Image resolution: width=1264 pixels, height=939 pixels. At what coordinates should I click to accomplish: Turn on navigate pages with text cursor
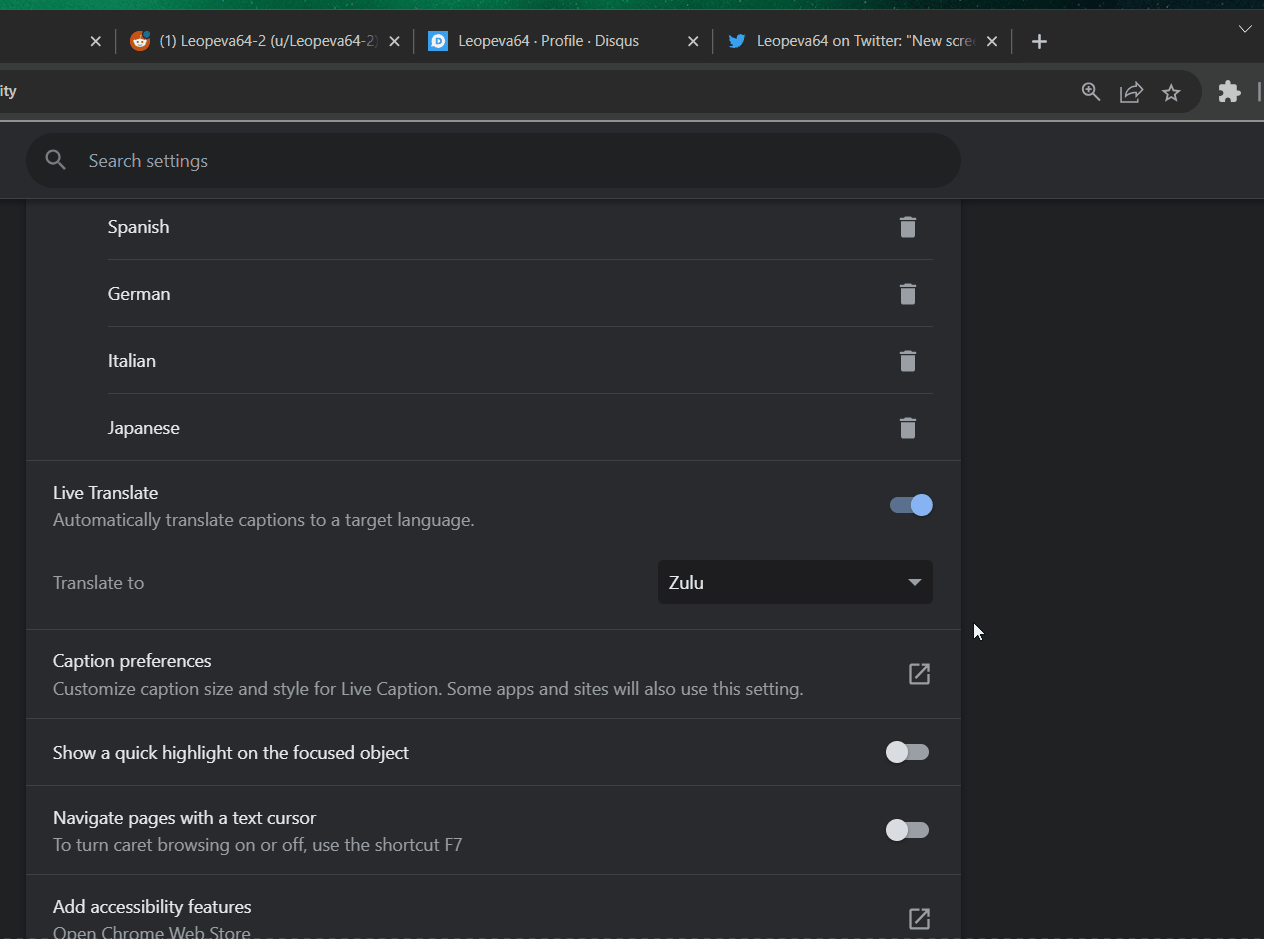[907, 830]
